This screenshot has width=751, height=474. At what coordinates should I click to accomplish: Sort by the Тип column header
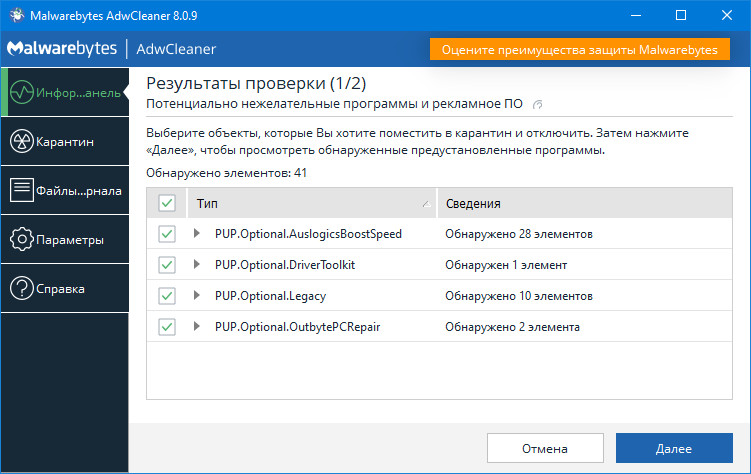point(311,203)
